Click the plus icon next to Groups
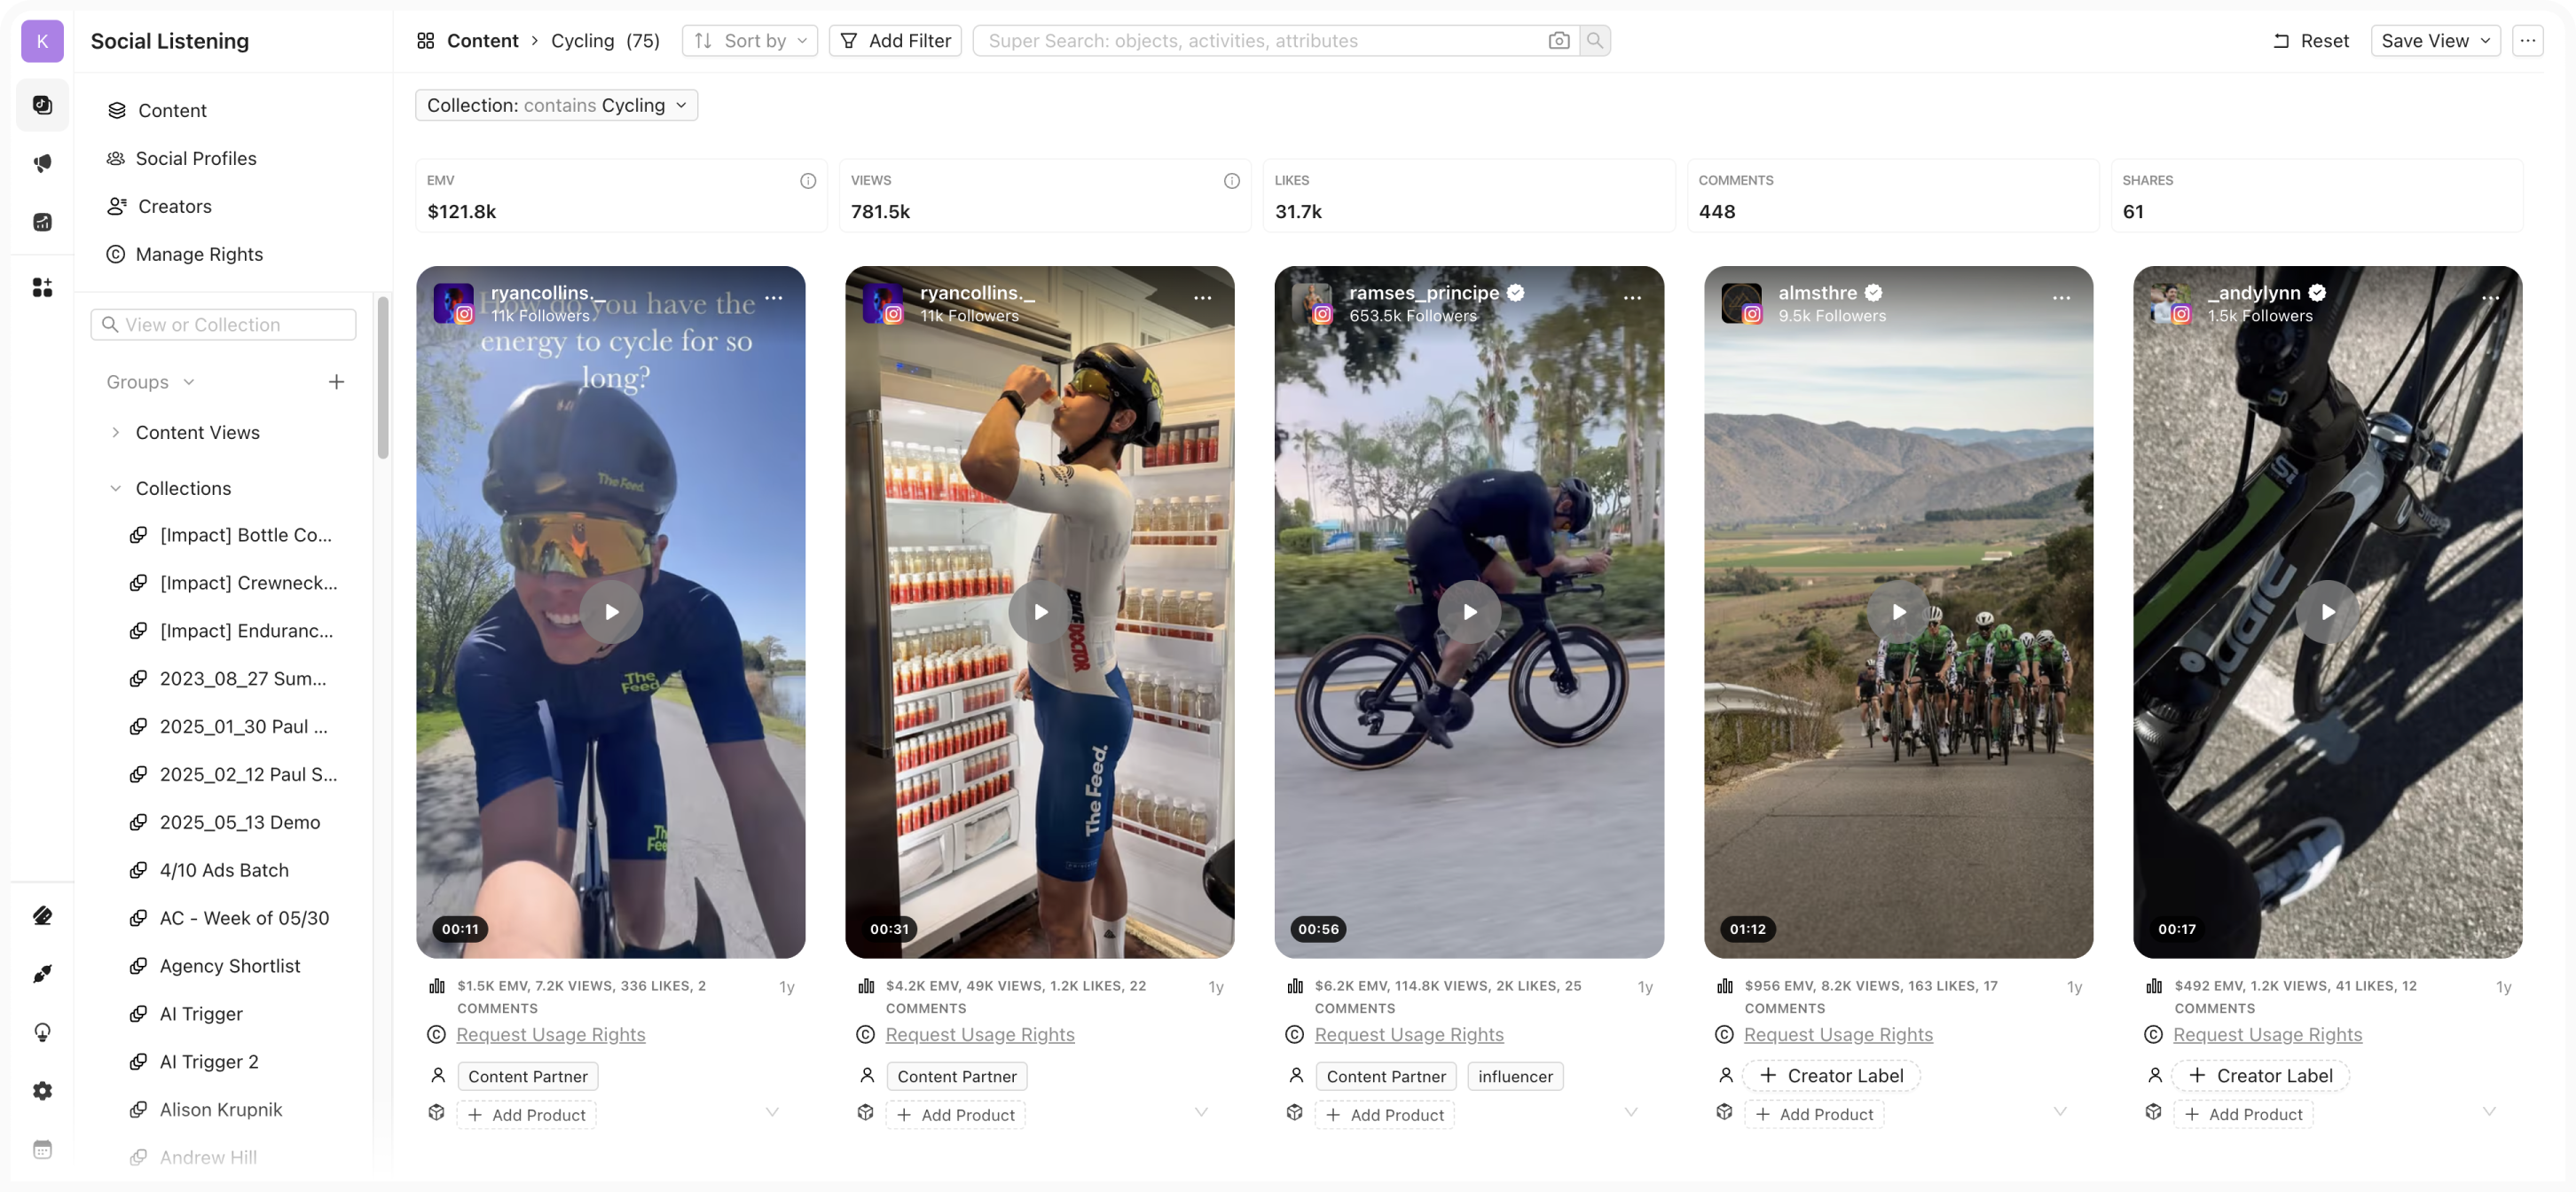 337,382
